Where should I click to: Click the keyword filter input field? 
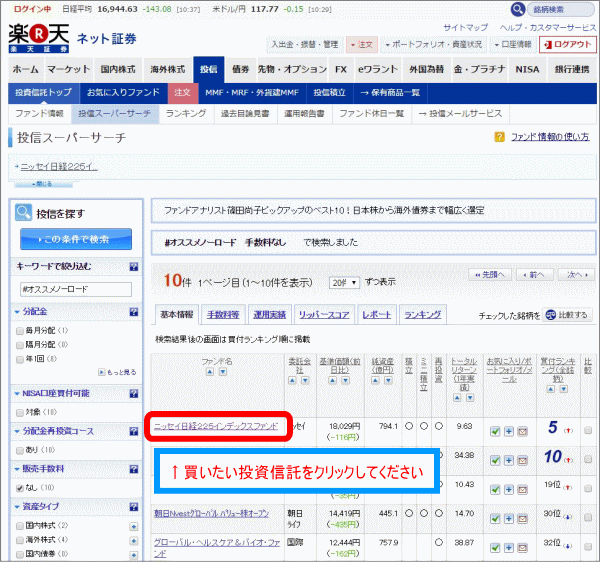[76, 289]
